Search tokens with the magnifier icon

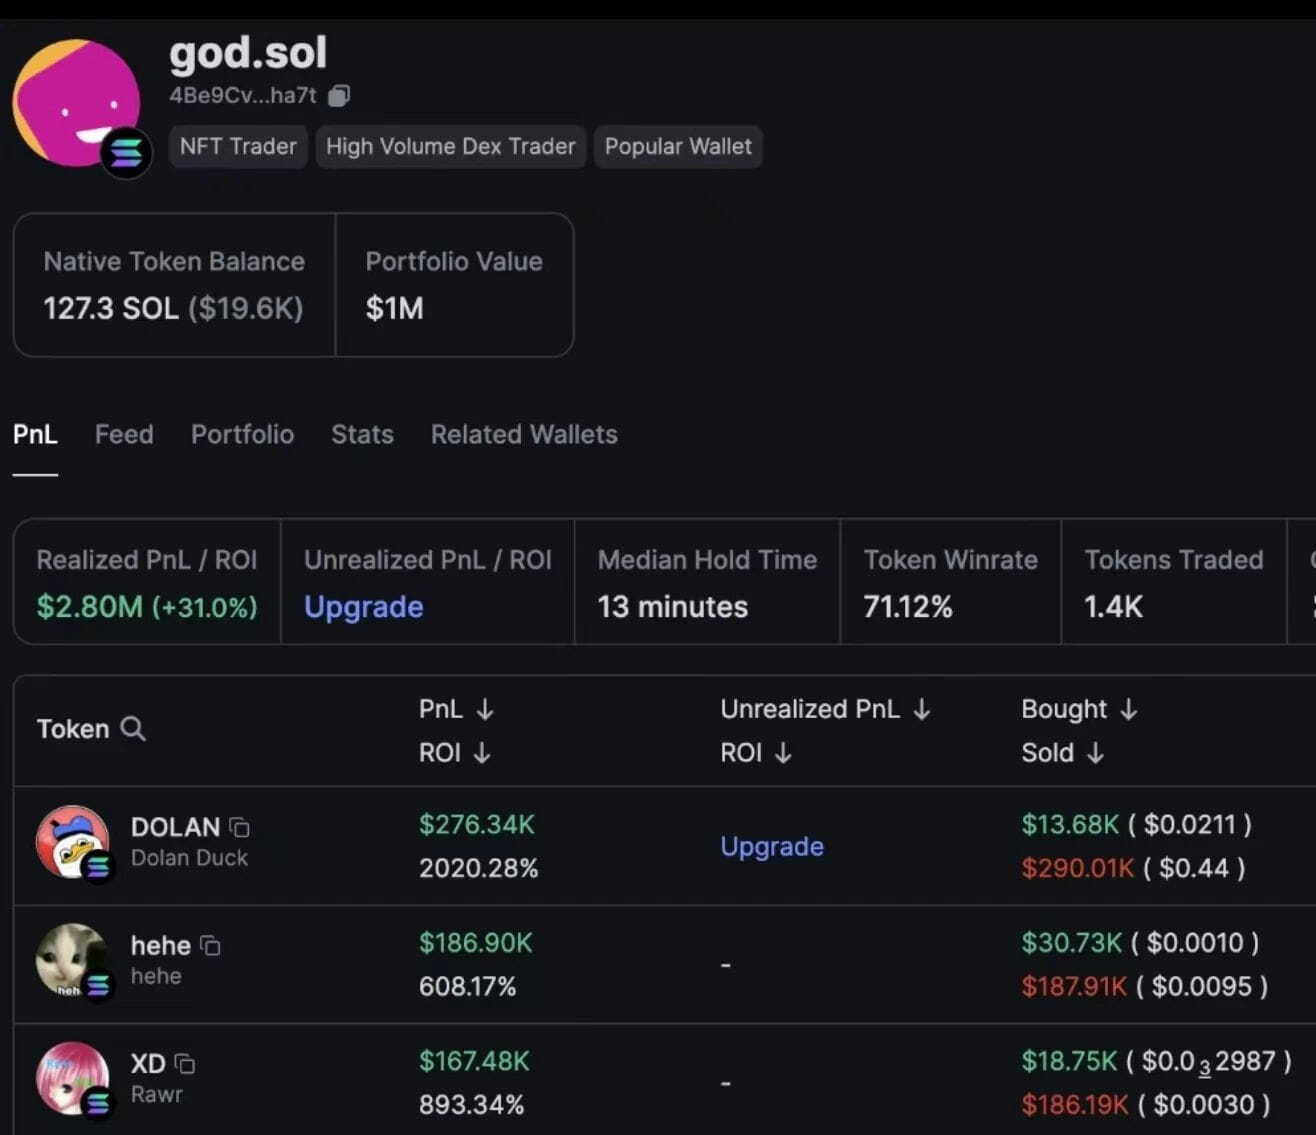coord(133,728)
